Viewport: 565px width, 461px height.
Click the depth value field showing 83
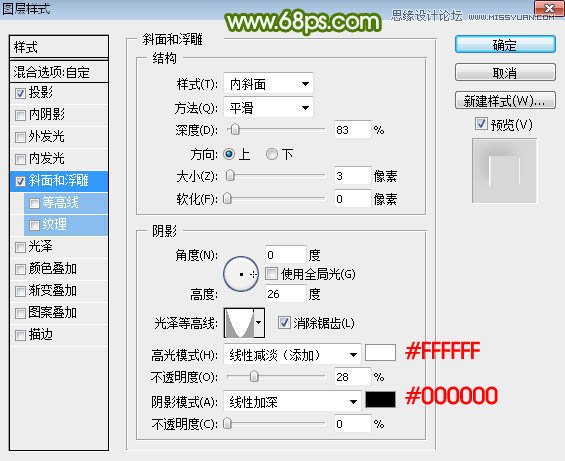tap(352, 129)
